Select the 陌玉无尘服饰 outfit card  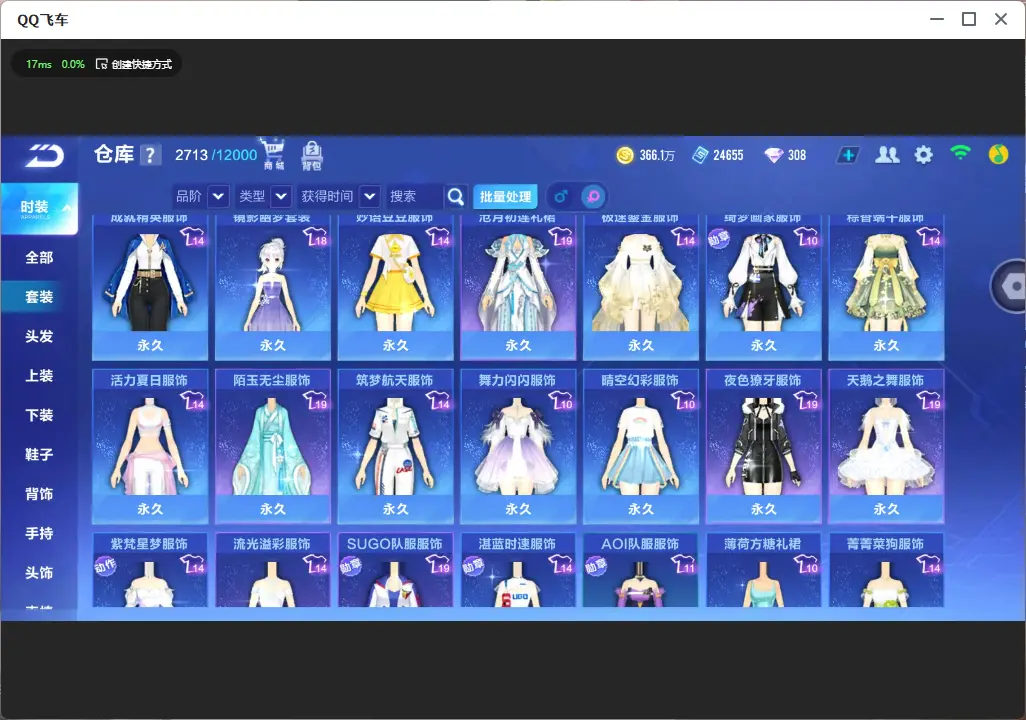coord(273,446)
